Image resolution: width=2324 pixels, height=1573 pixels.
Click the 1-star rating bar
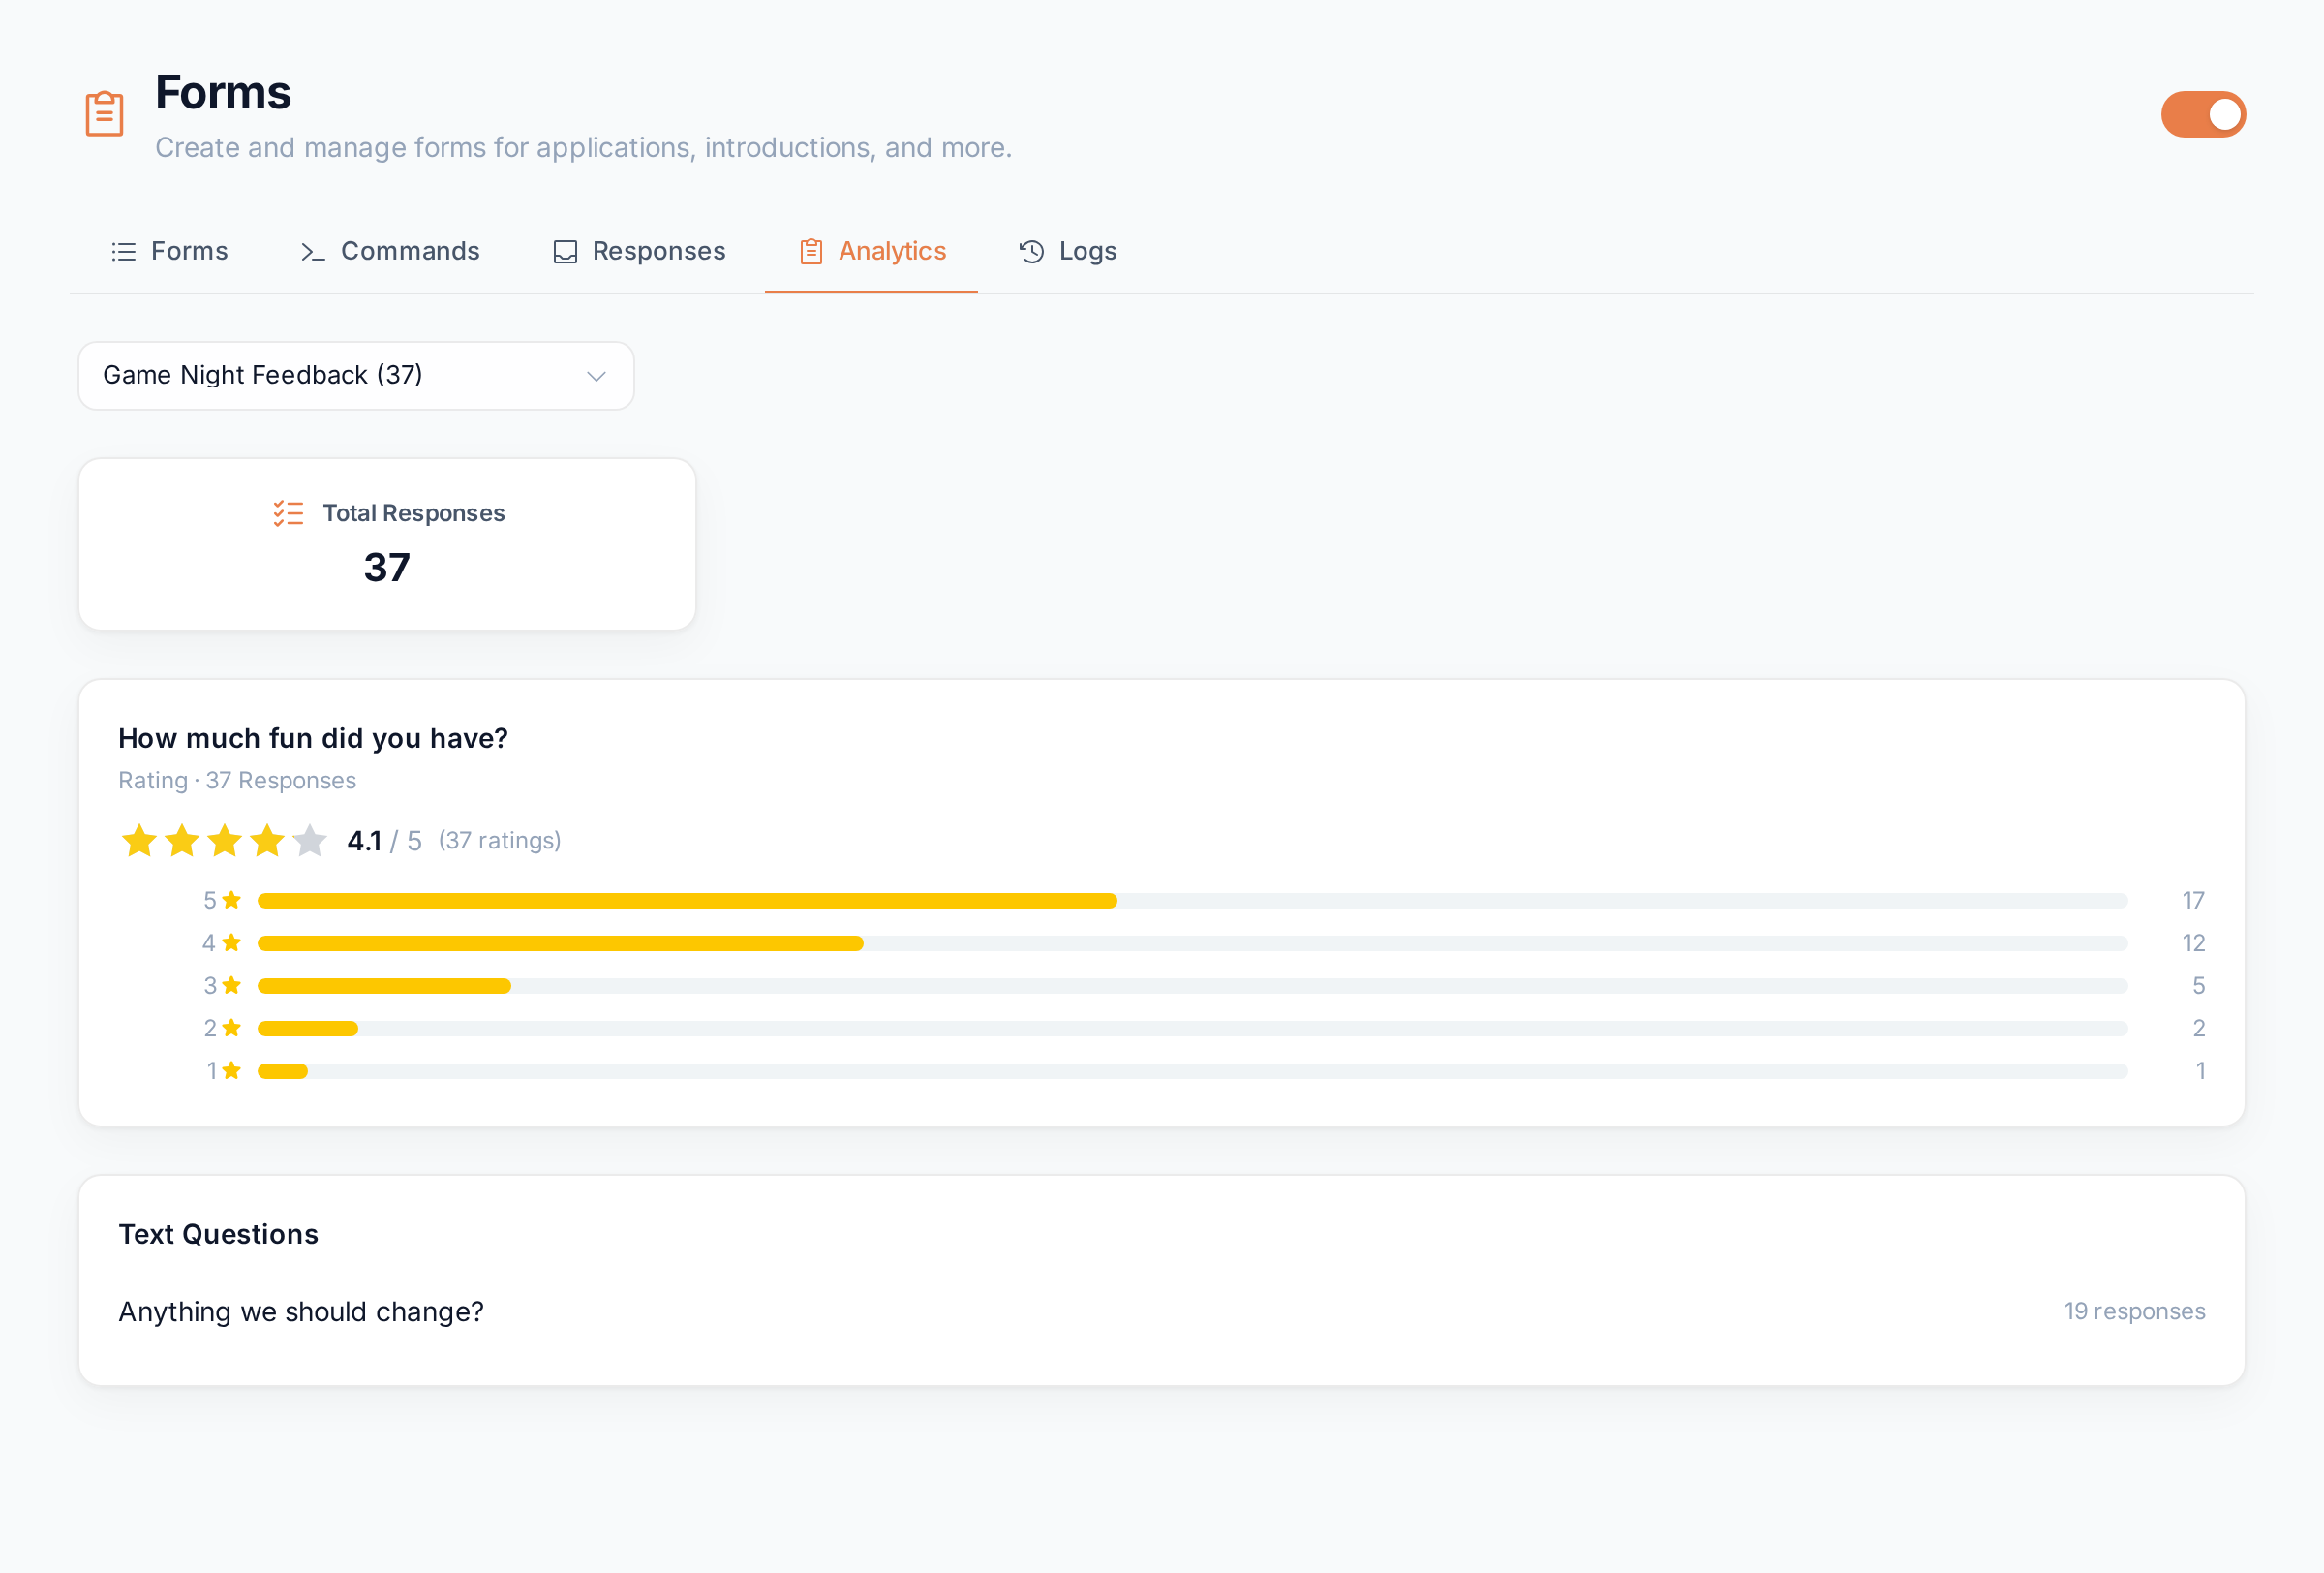coord(1192,1071)
